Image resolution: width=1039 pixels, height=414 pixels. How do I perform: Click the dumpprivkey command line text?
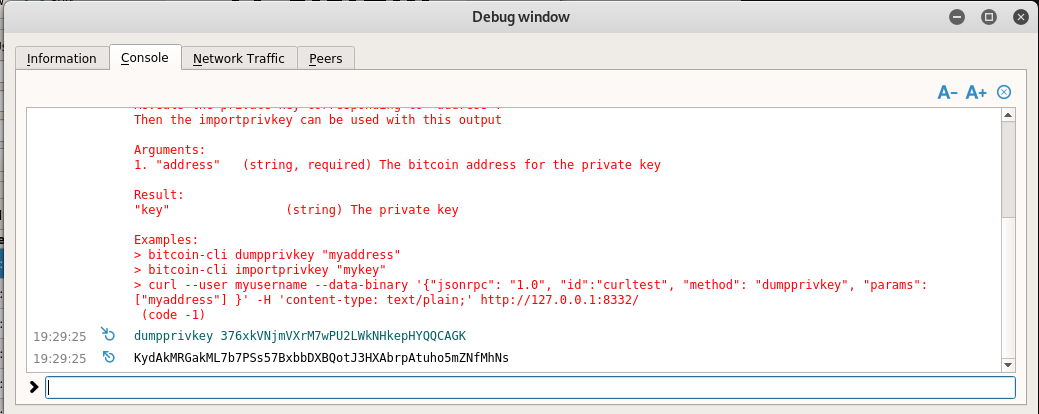300,335
